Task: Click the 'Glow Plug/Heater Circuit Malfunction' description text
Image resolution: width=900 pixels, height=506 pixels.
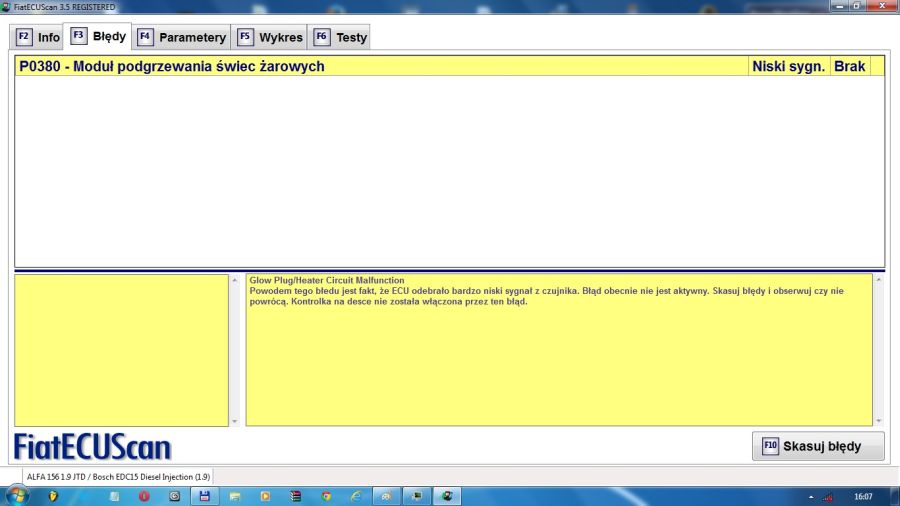Action: pyautogui.click(x=327, y=281)
